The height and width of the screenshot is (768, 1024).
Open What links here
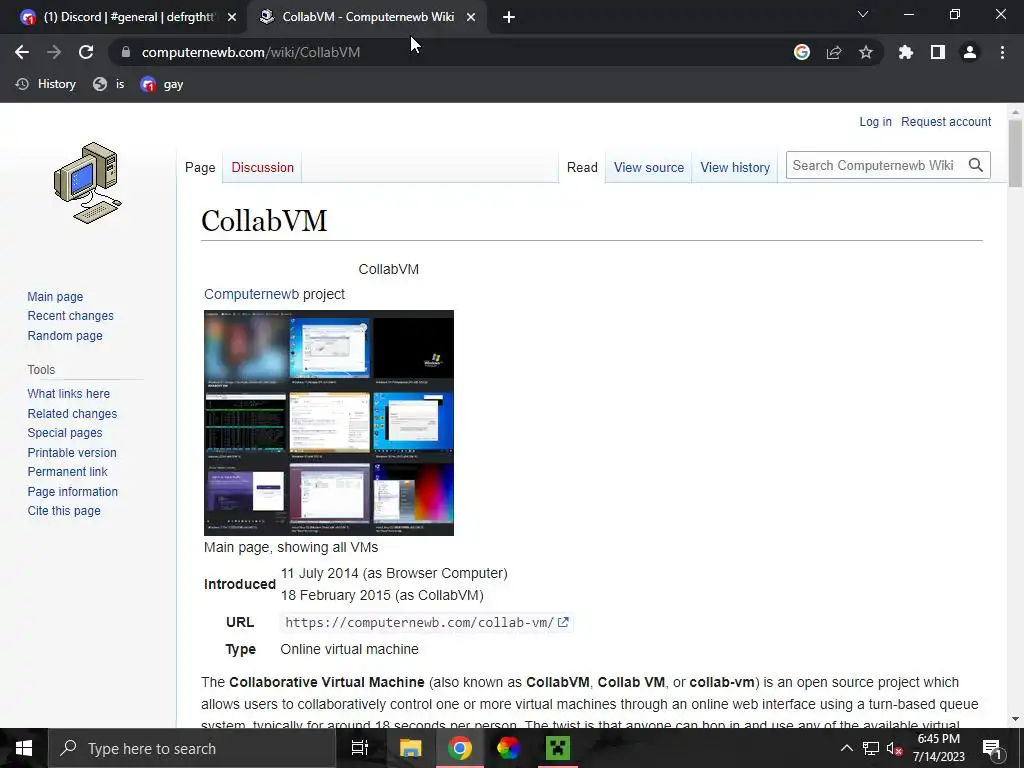coord(69,394)
